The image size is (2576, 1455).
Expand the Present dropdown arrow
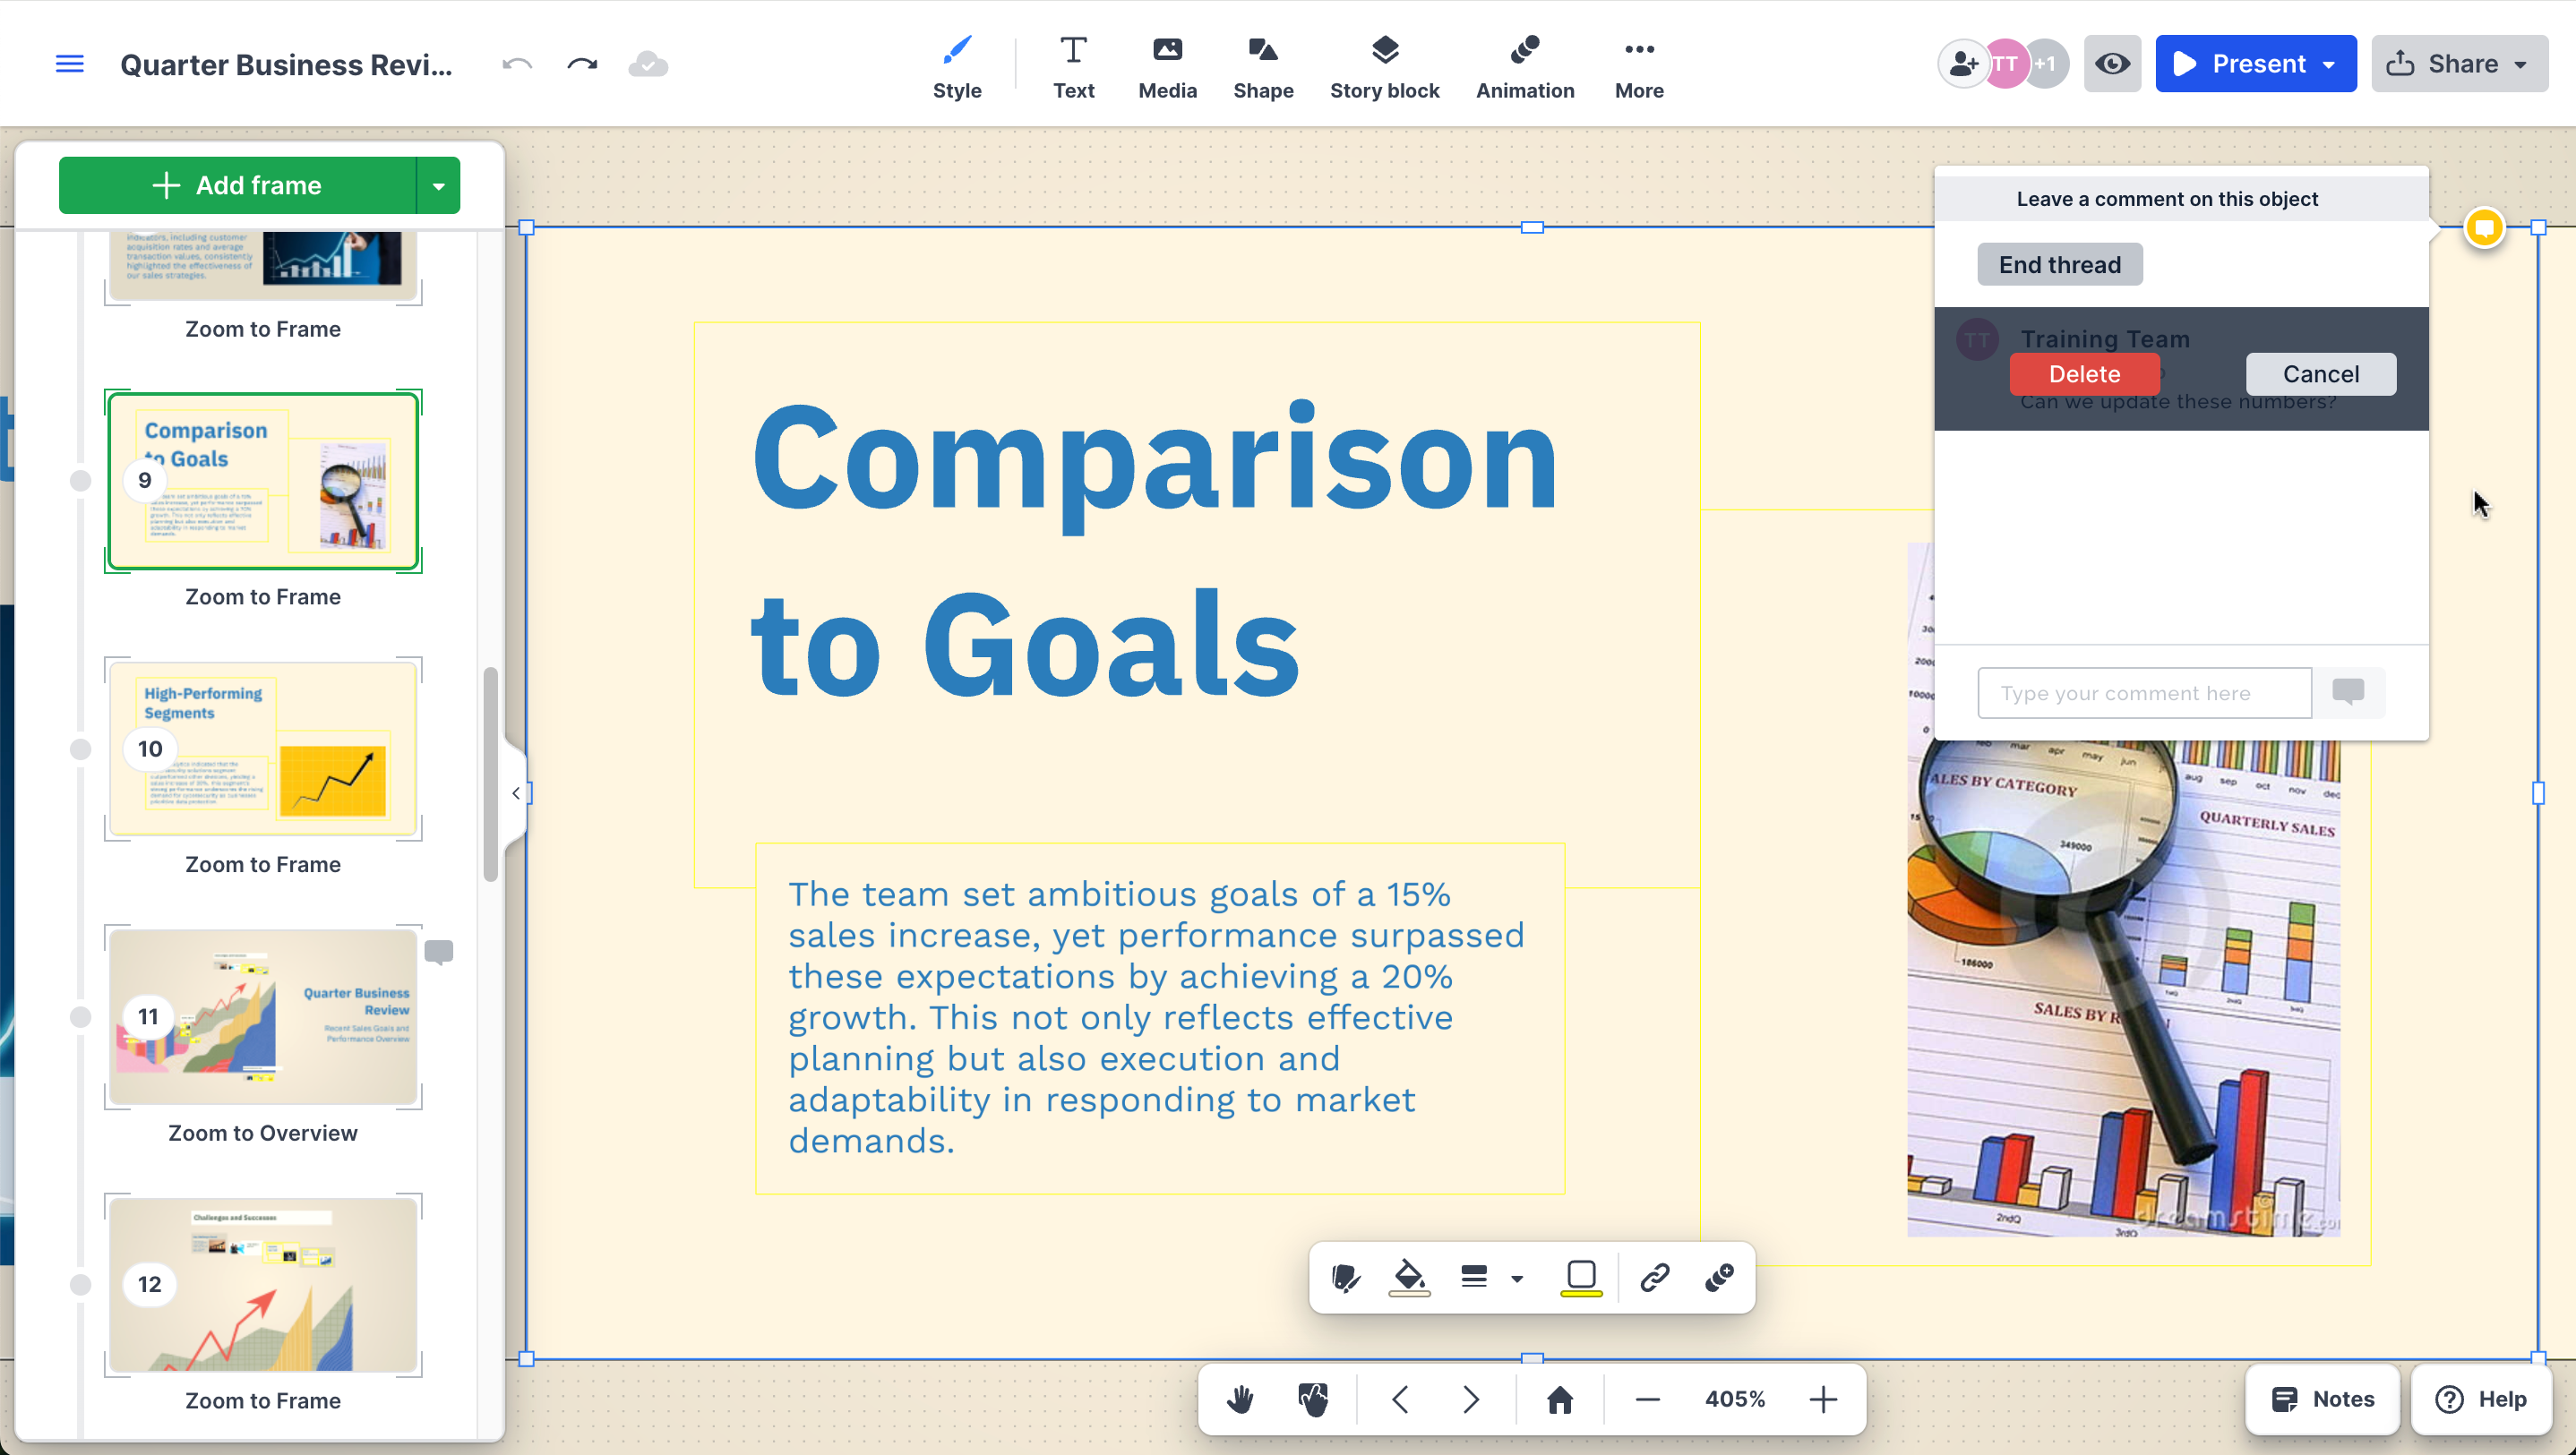pyautogui.click(x=2331, y=65)
